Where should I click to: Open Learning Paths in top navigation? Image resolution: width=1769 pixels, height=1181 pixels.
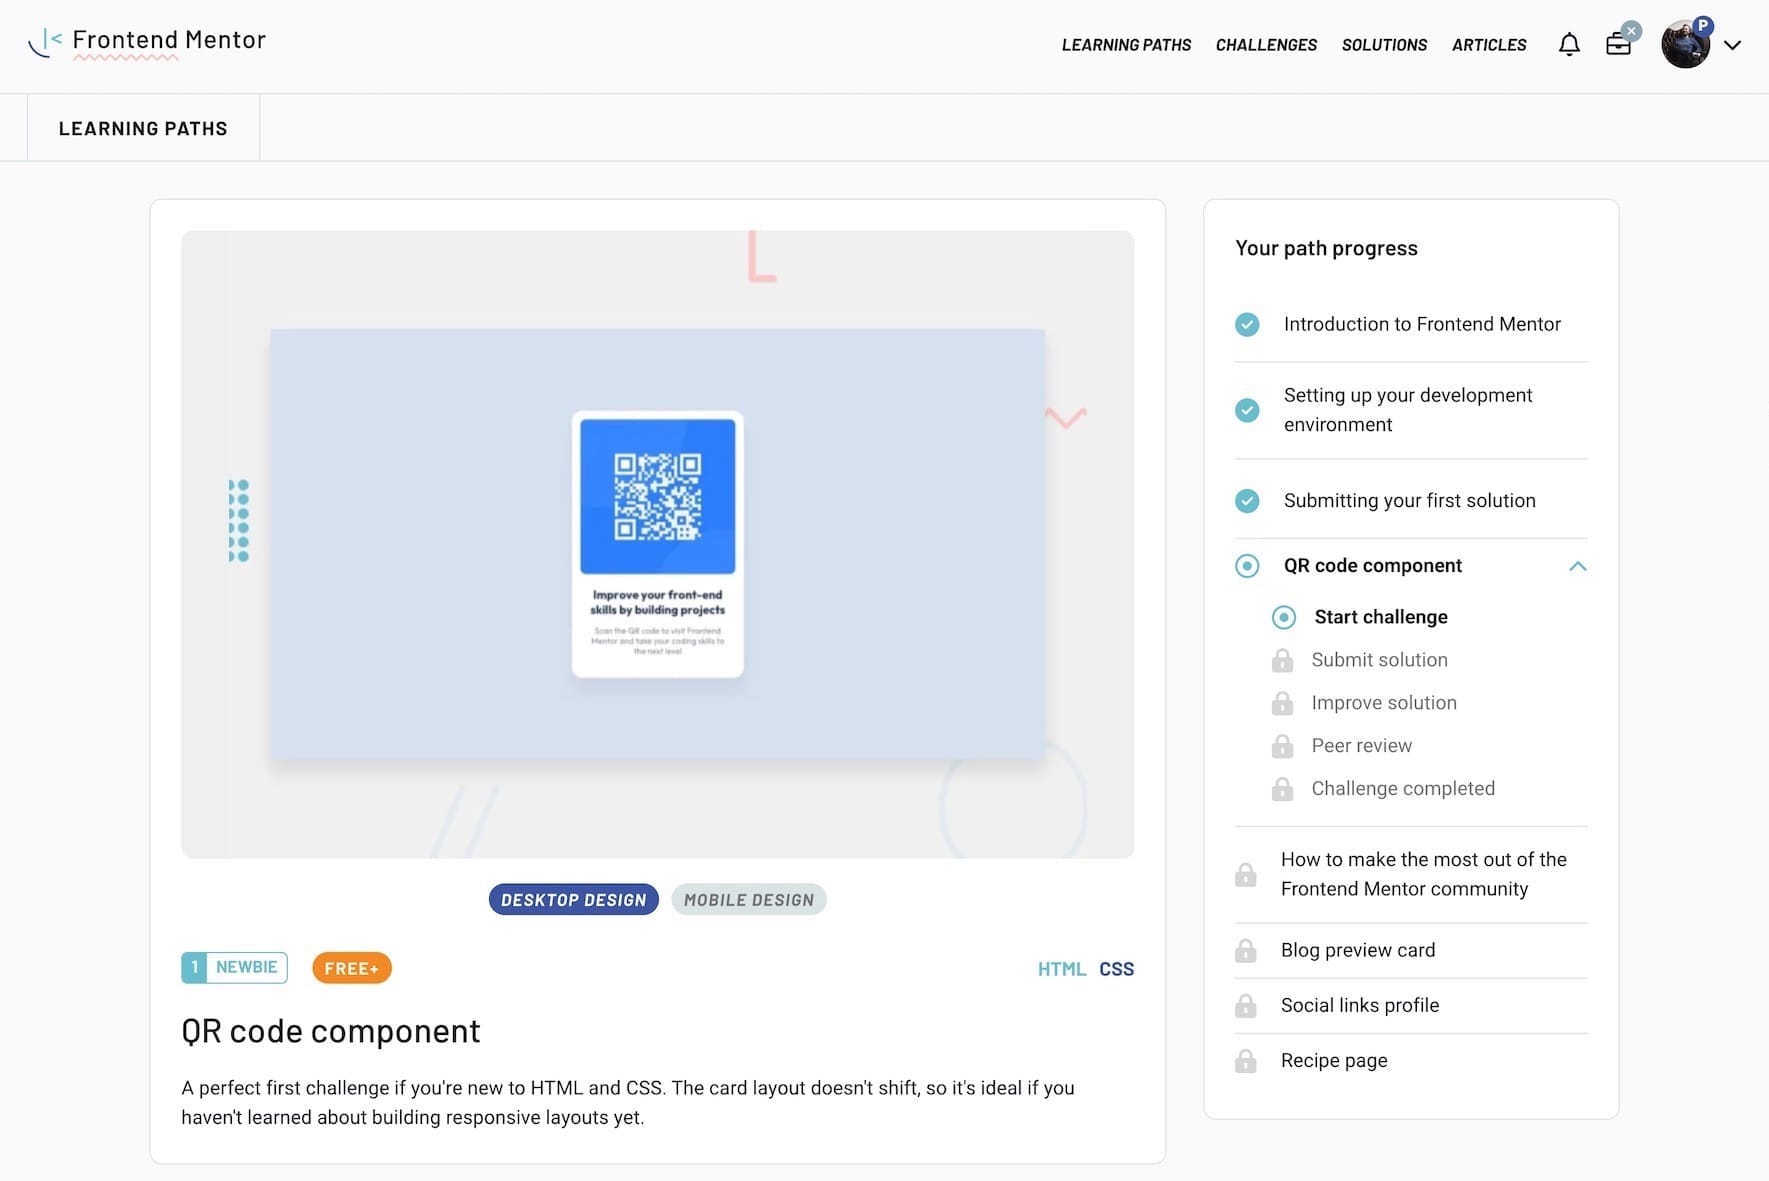click(1126, 45)
